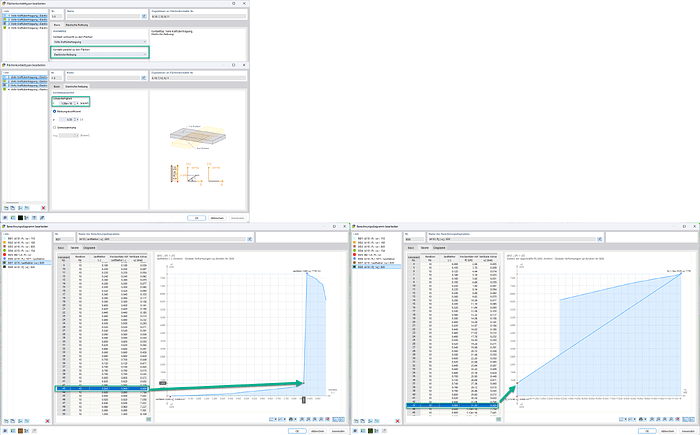Click edit-name icon in left Berechnungsdiagramm dialog
Screen dimensions: 700x435
pyautogui.click(x=250, y=239)
